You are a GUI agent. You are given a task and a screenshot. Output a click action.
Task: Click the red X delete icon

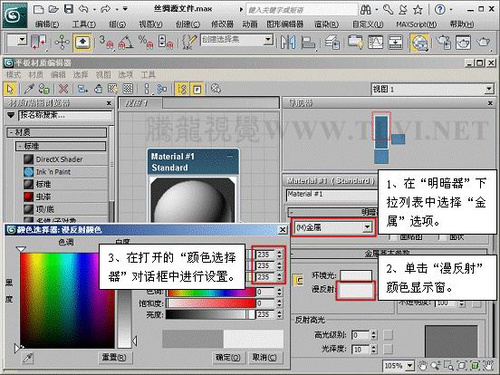click(63, 89)
